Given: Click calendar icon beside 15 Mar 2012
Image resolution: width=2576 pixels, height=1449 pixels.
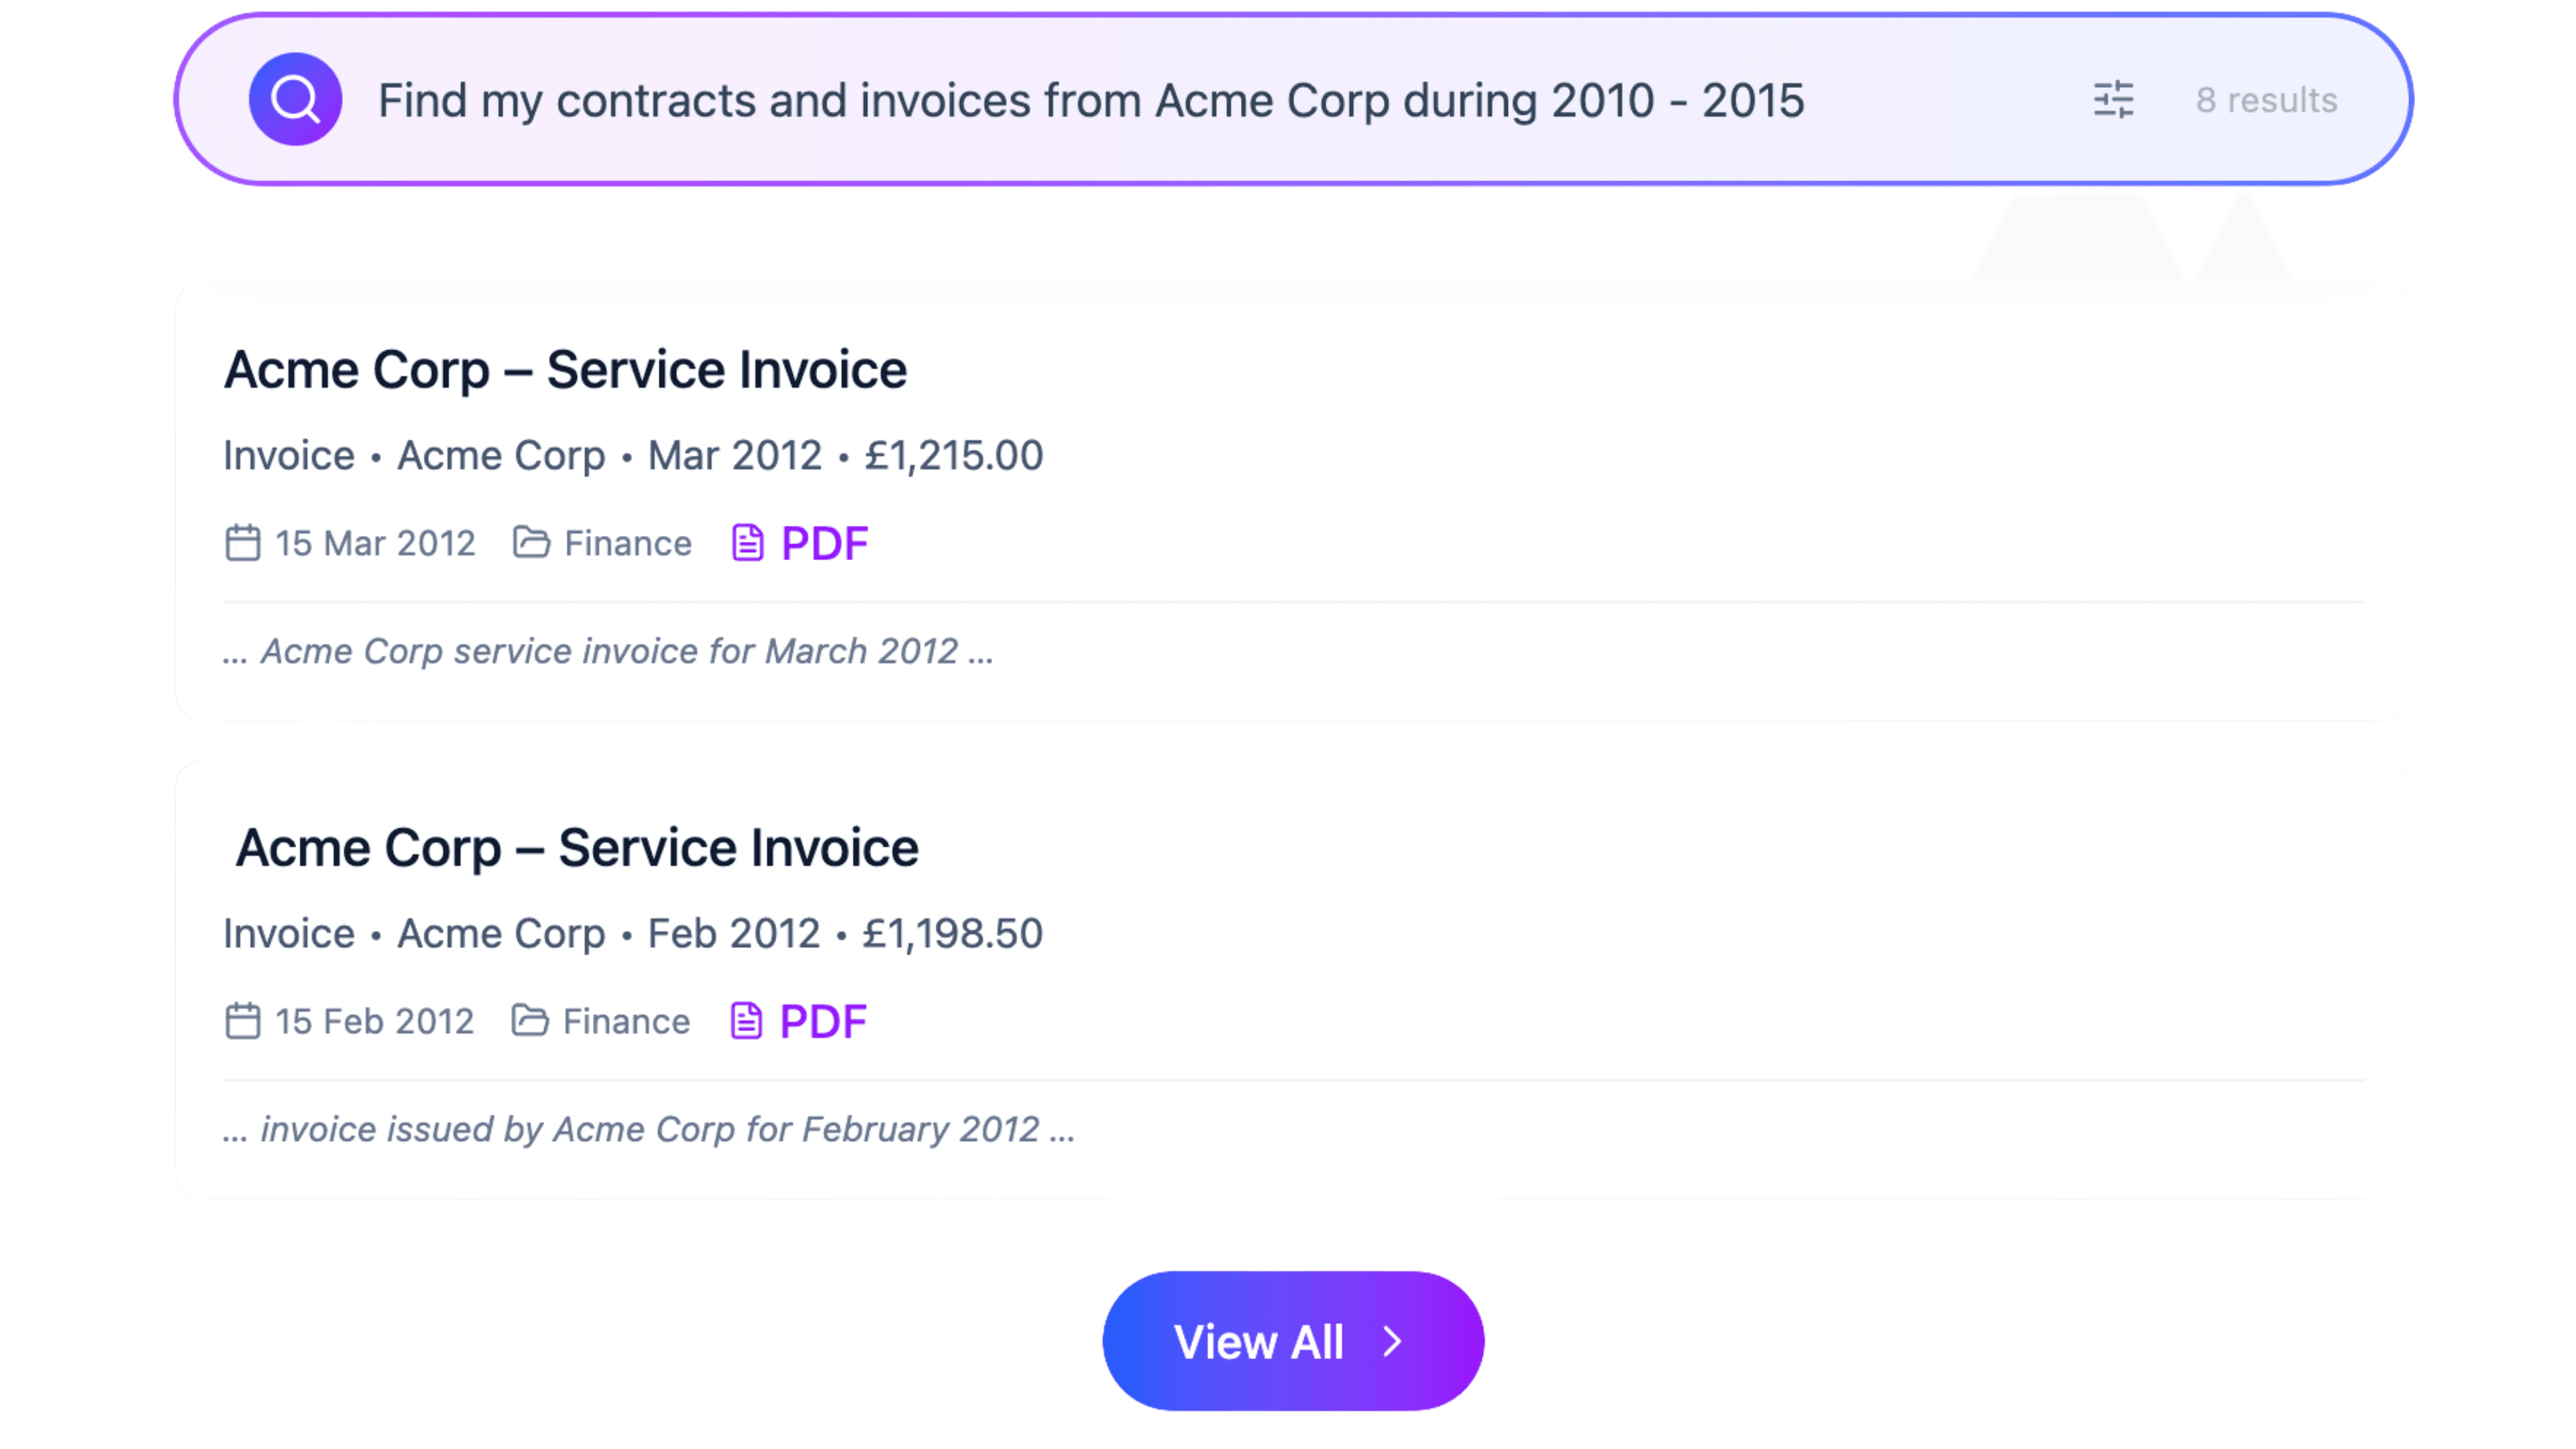Looking at the screenshot, I should pyautogui.click(x=242, y=543).
